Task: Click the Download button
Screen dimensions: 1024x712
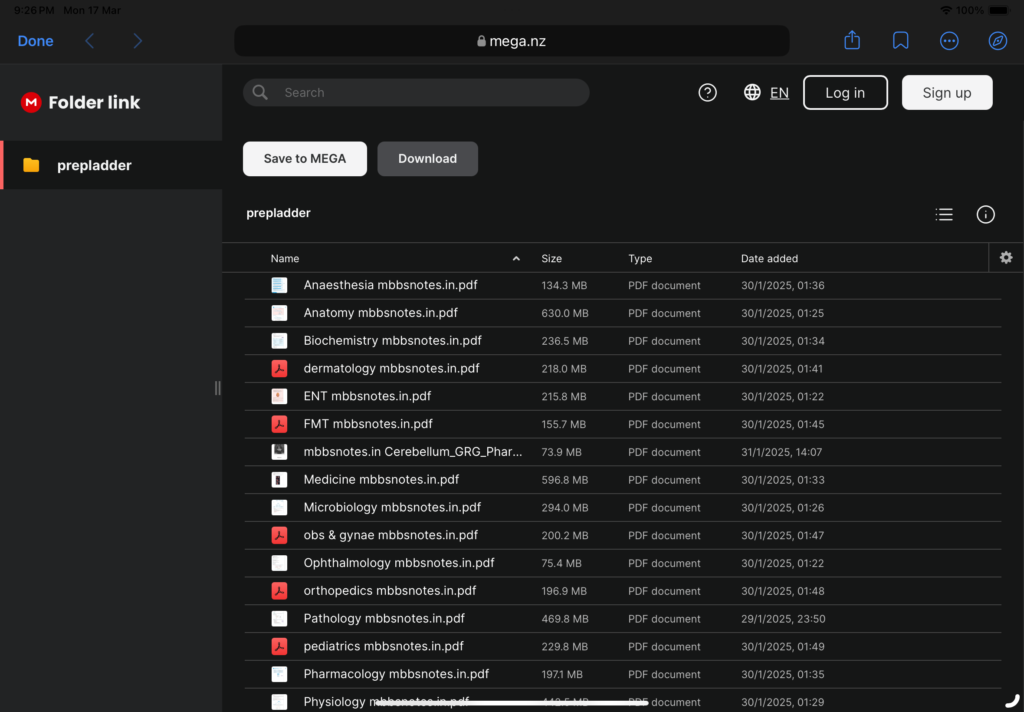Action: click(428, 159)
